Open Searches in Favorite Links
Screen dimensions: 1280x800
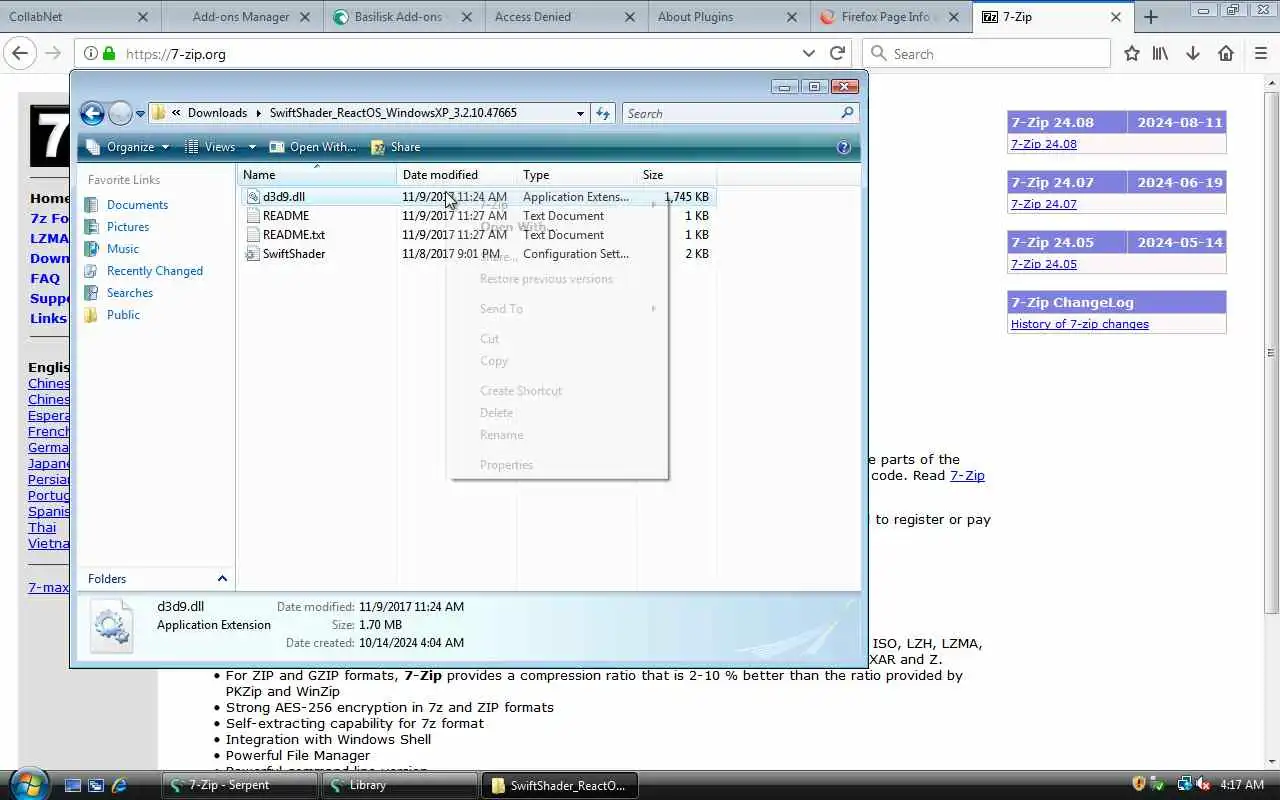pyautogui.click(x=130, y=293)
